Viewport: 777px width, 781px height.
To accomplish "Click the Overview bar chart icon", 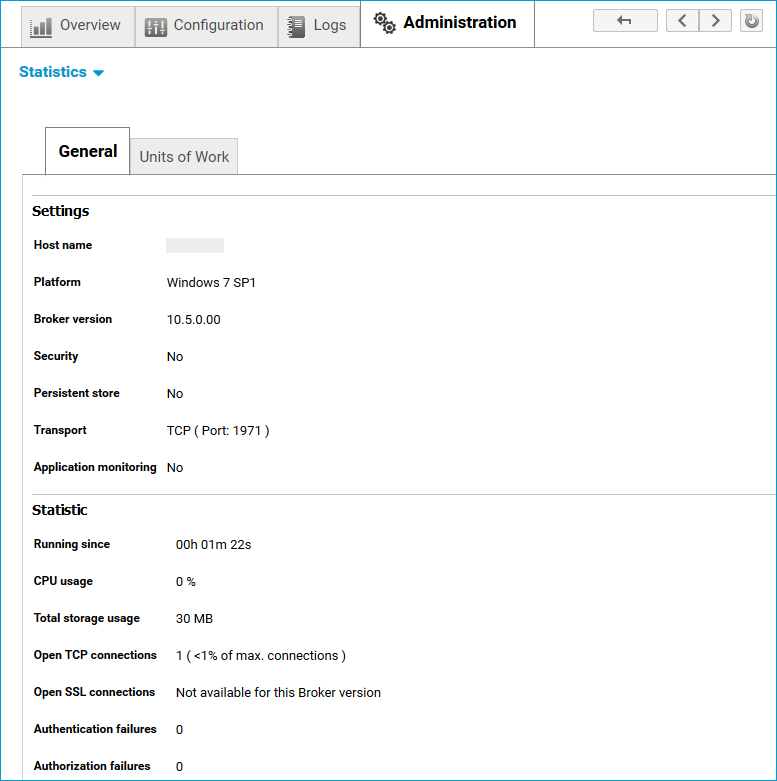I will click(41, 27).
